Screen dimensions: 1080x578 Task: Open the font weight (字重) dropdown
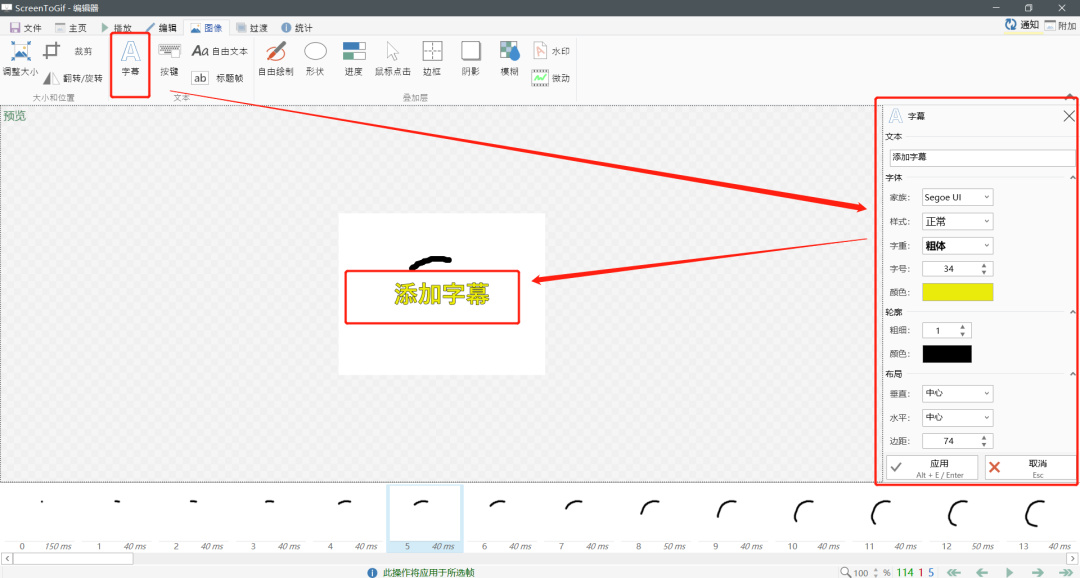(x=957, y=245)
